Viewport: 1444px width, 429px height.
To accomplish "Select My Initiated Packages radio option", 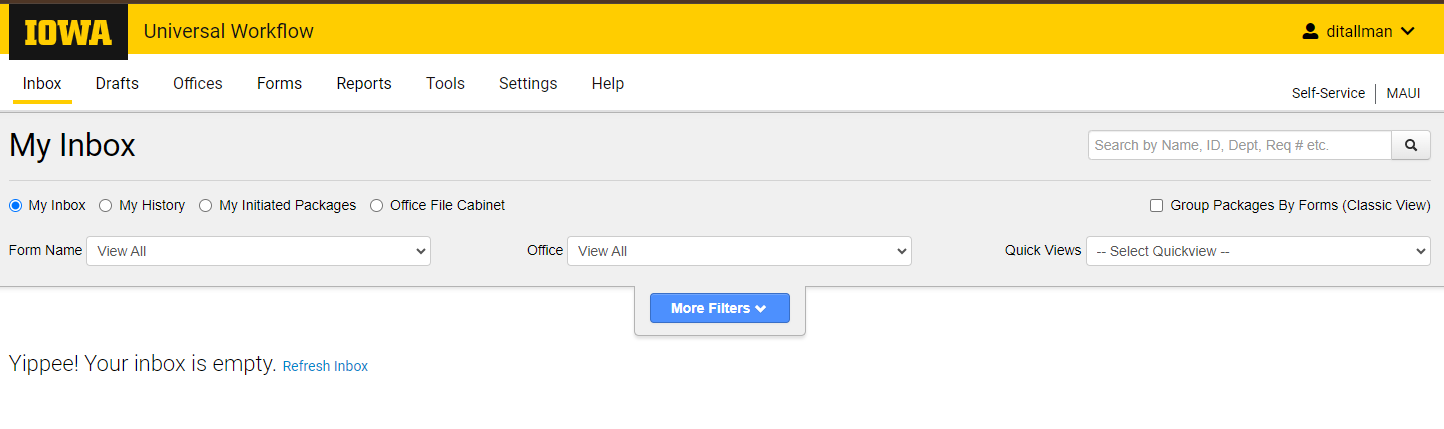I will point(206,206).
